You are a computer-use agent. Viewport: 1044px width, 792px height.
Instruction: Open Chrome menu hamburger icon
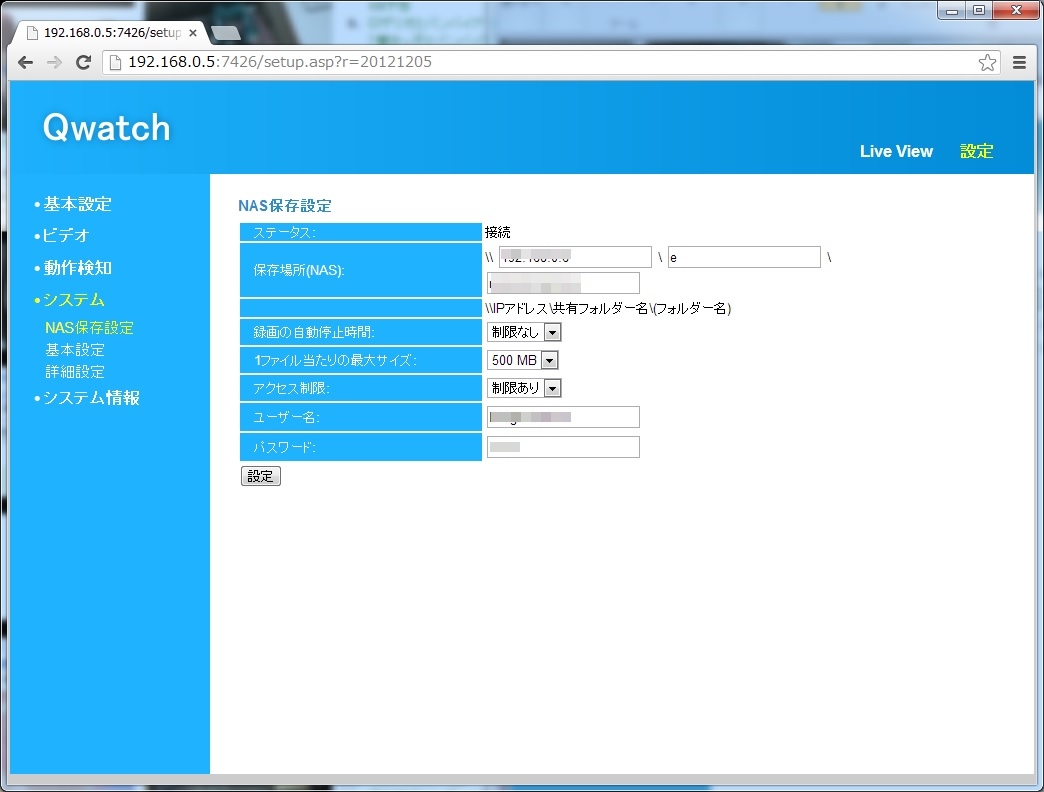[1019, 63]
